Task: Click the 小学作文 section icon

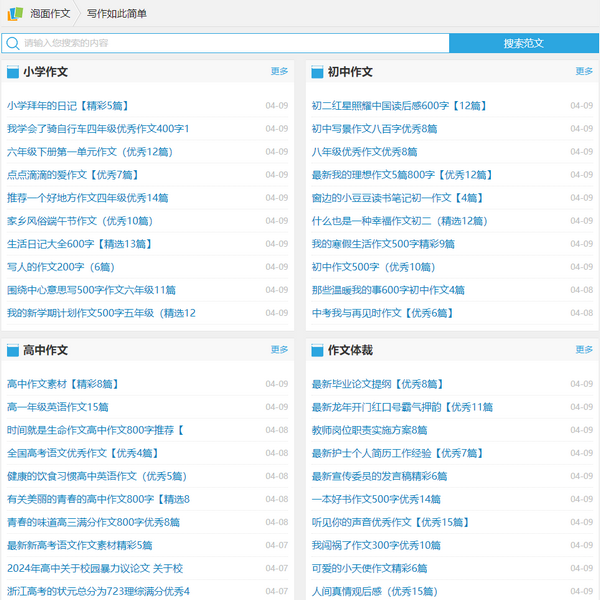Action: 13,72
